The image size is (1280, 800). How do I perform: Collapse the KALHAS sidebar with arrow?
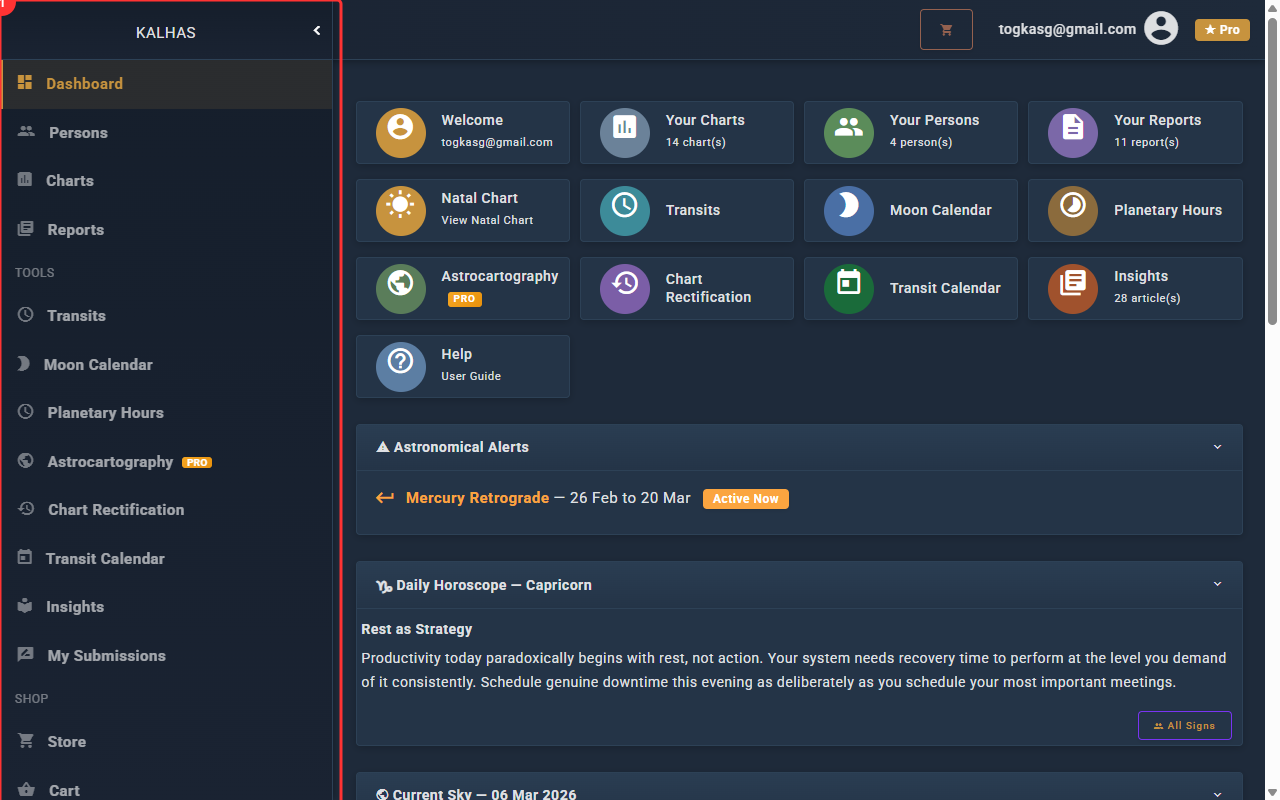tap(317, 31)
